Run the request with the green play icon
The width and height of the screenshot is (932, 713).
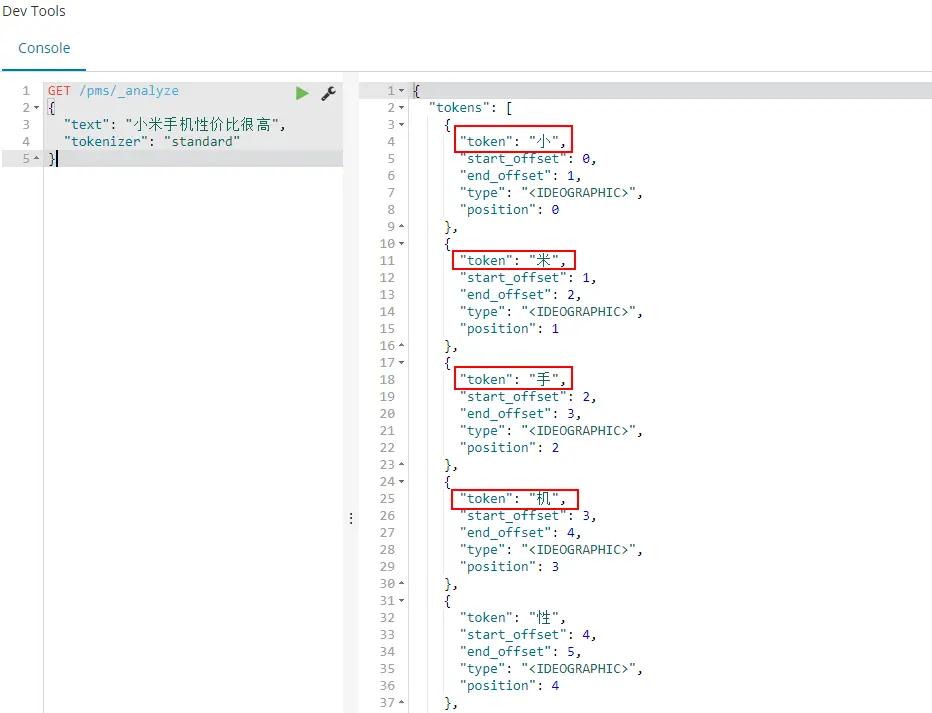302,93
